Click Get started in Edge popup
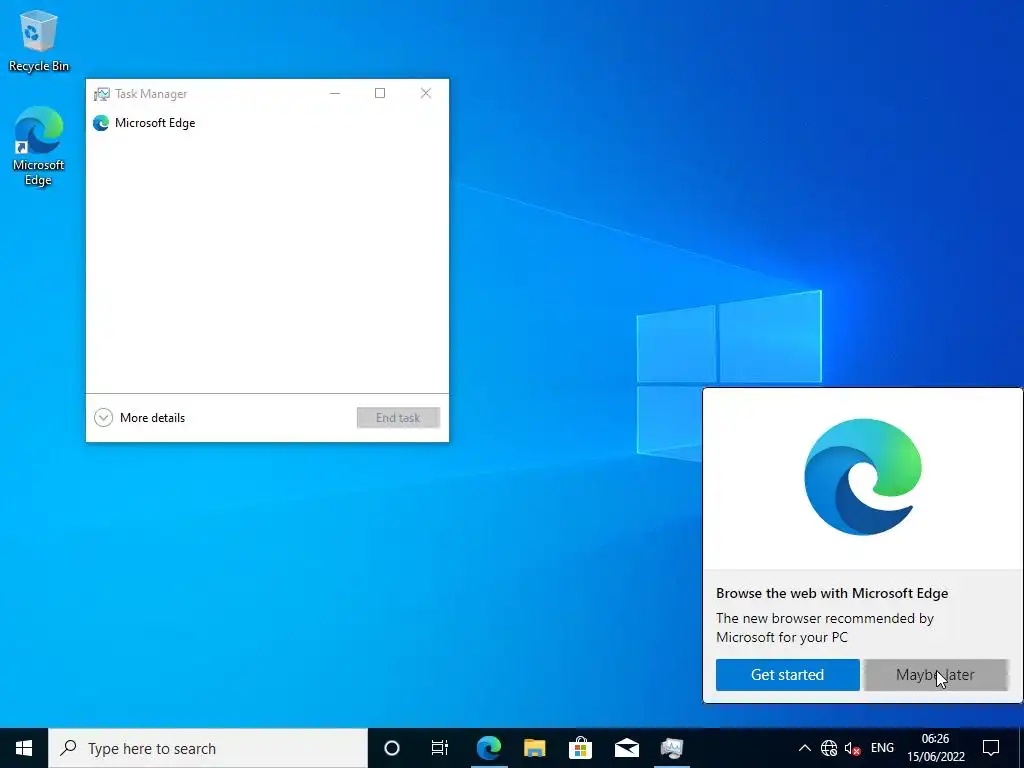The image size is (1024, 768). (x=787, y=675)
